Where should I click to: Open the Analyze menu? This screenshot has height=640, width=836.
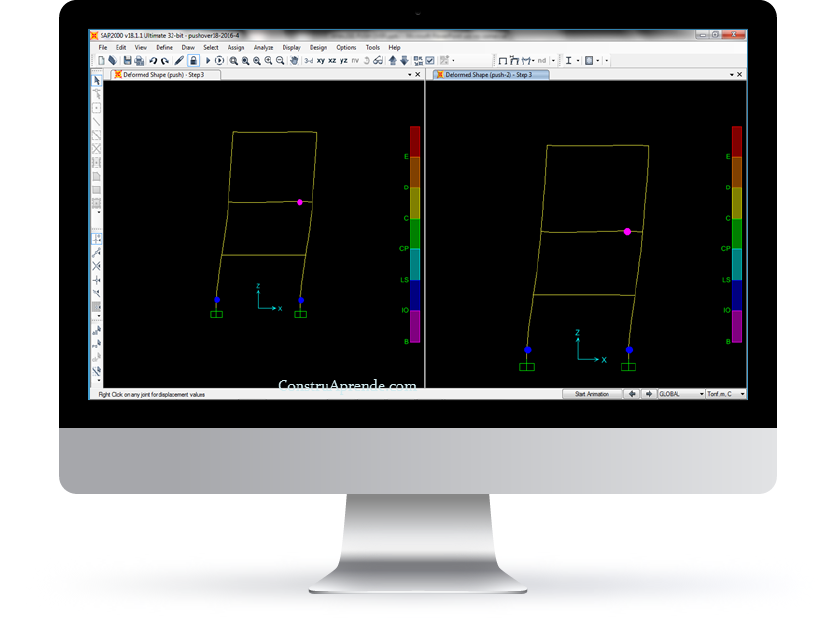click(x=263, y=47)
